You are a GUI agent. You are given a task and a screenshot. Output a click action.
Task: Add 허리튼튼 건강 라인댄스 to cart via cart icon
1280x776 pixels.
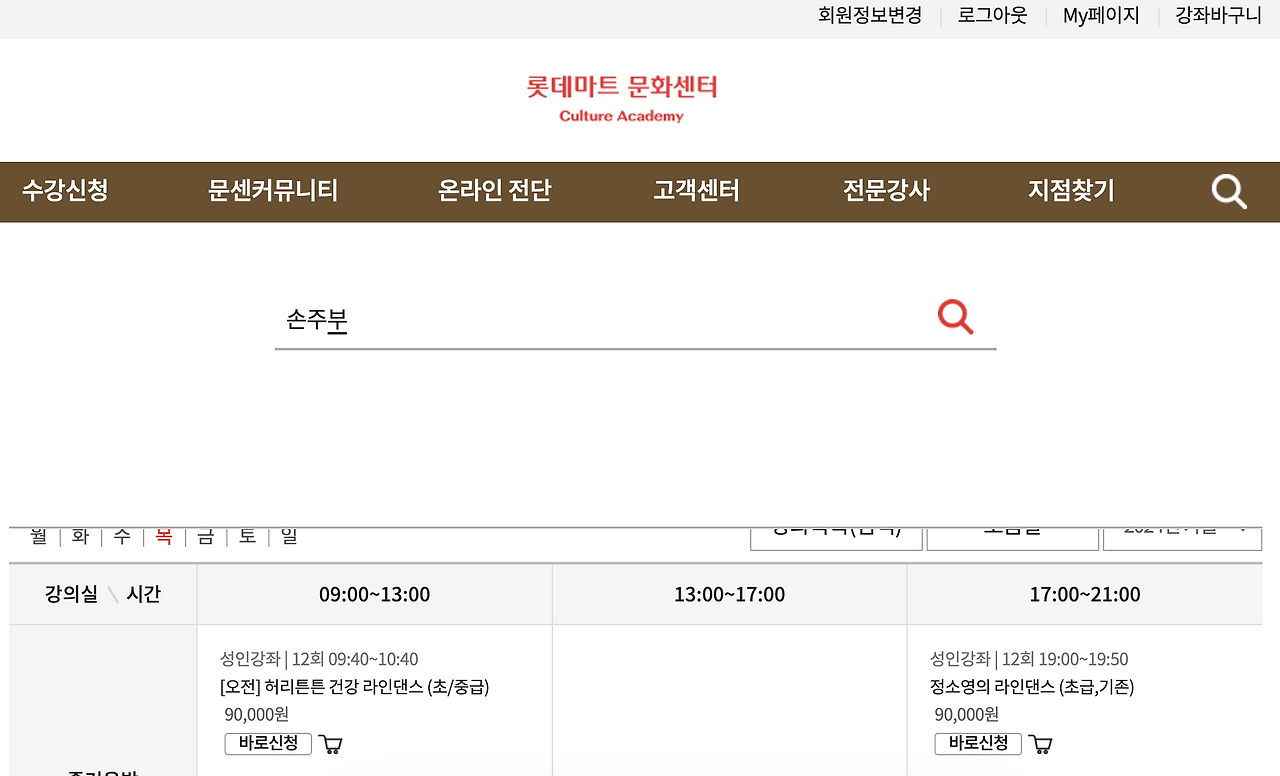(x=331, y=744)
